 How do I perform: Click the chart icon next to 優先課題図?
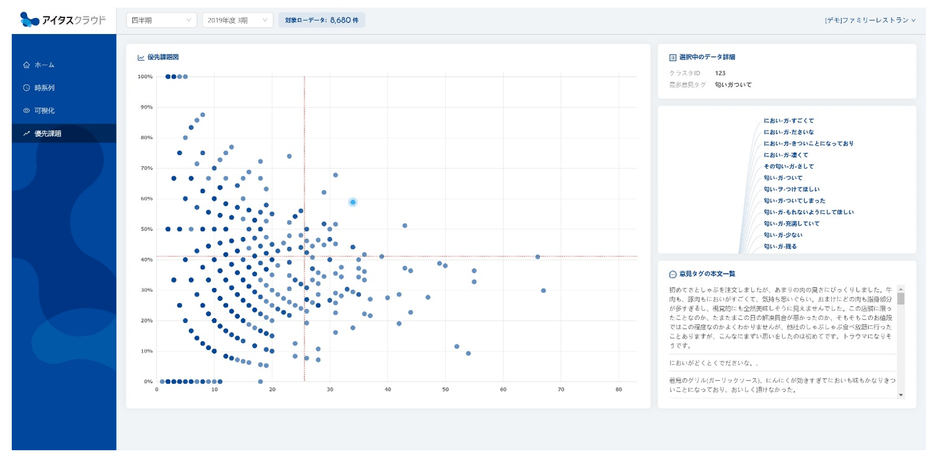point(140,57)
